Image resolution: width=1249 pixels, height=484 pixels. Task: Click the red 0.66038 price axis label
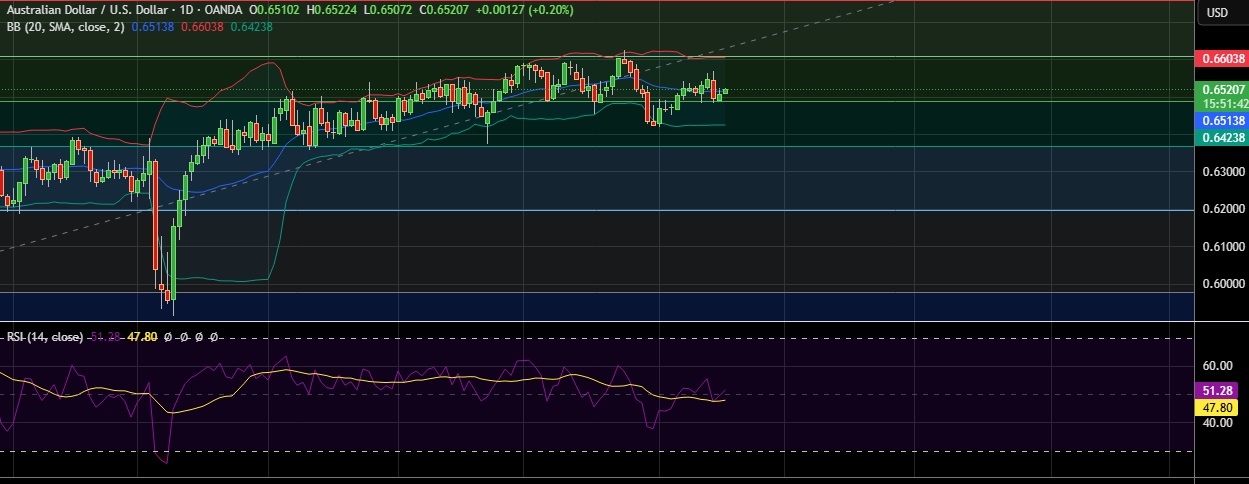click(x=1222, y=59)
